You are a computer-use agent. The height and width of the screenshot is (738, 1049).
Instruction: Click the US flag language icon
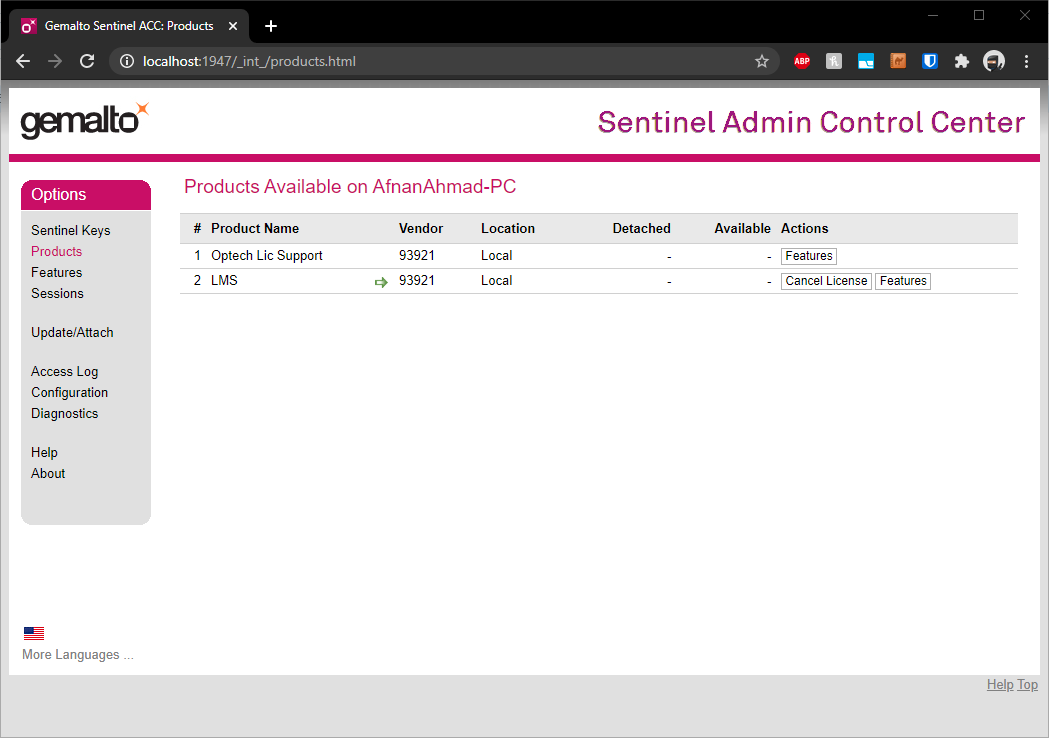34,633
